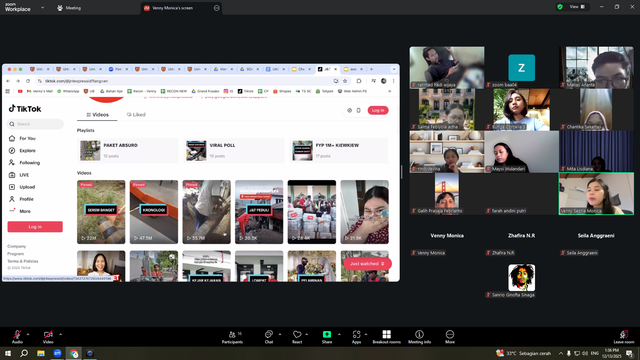Open the View layout menu
Screen dimensions: 640x360
(578, 7)
